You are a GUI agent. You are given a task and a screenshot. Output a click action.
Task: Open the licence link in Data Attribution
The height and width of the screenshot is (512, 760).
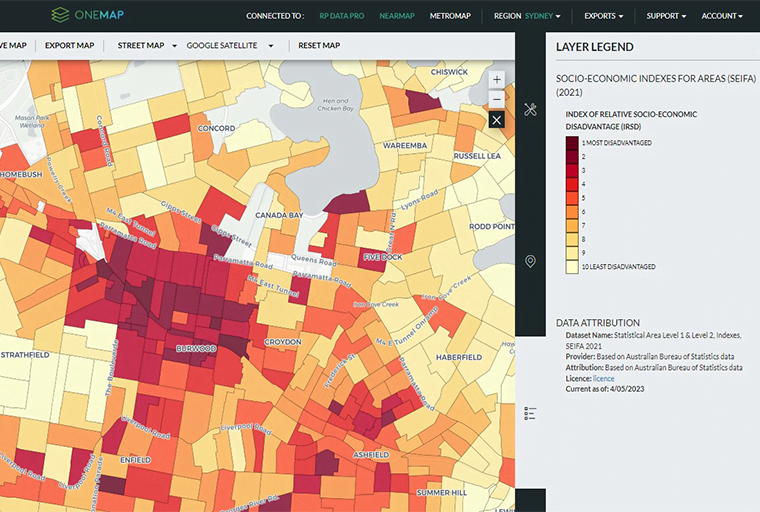click(605, 379)
